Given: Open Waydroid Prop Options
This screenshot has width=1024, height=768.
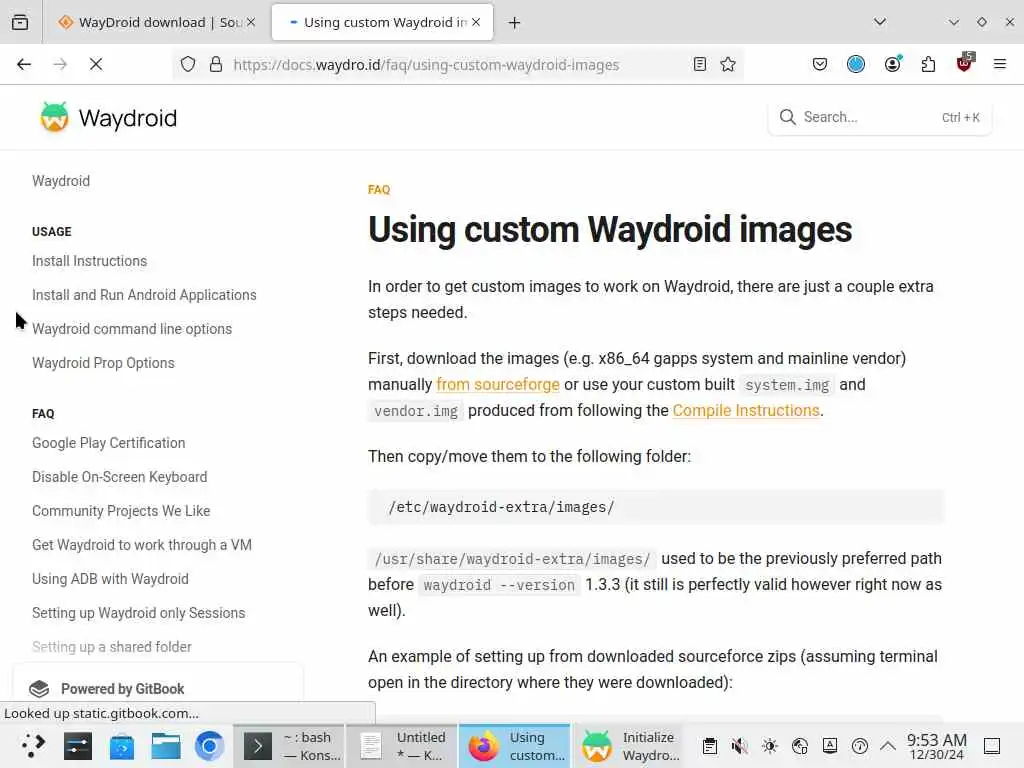Looking at the screenshot, I should [x=103, y=363].
